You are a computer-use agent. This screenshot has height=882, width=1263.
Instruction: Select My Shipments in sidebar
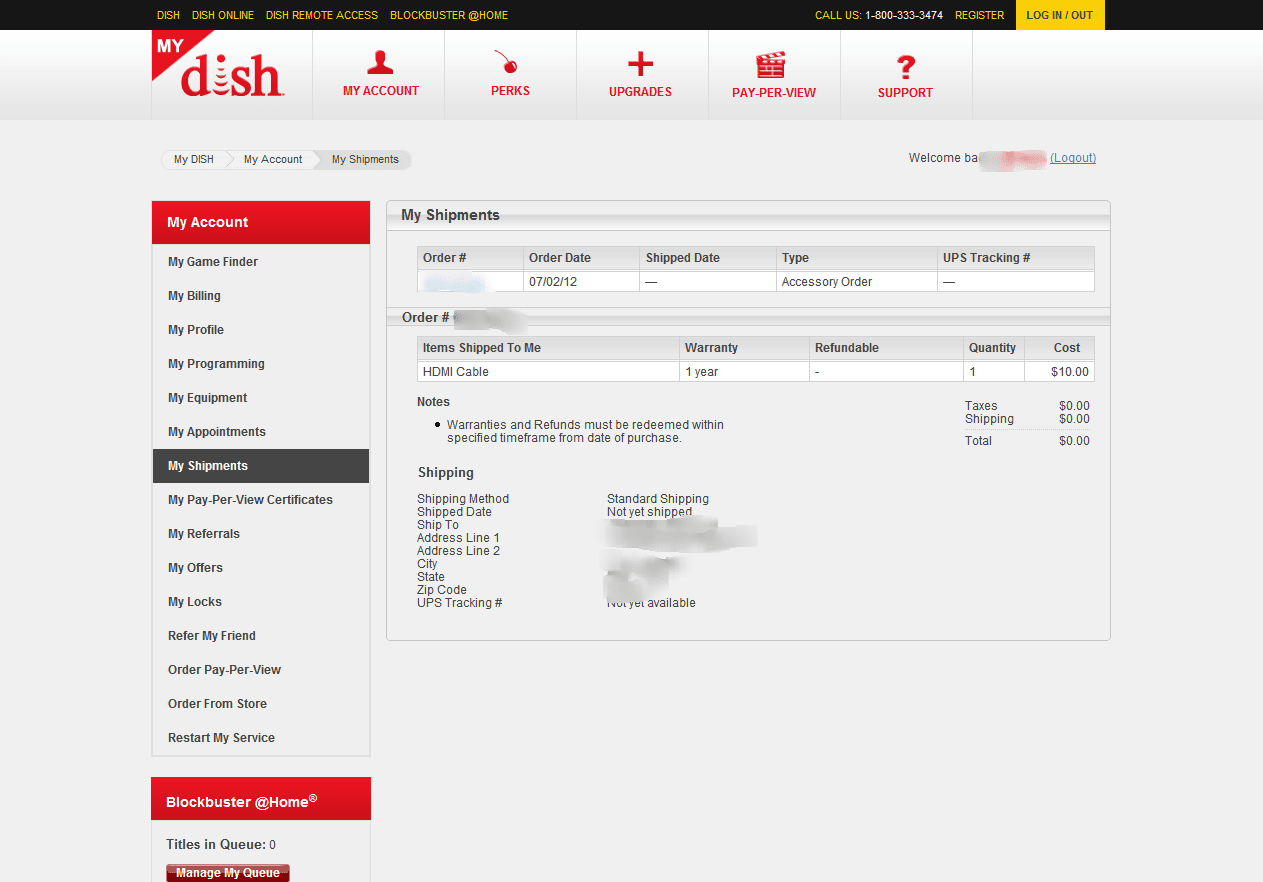click(261, 466)
